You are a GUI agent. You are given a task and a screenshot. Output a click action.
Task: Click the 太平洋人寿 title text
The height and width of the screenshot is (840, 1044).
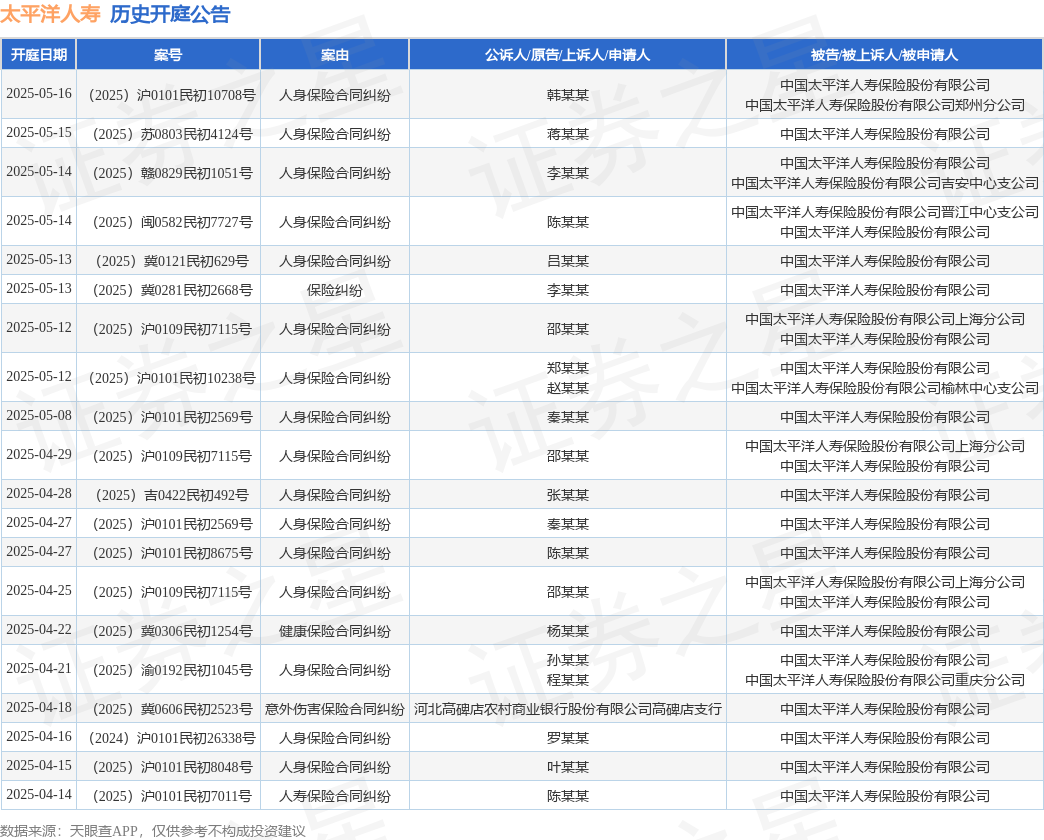pyautogui.click(x=51, y=14)
